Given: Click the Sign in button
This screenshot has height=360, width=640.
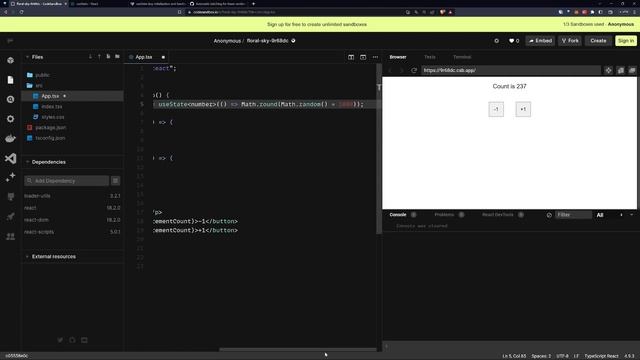Looking at the screenshot, I should click(626, 41).
